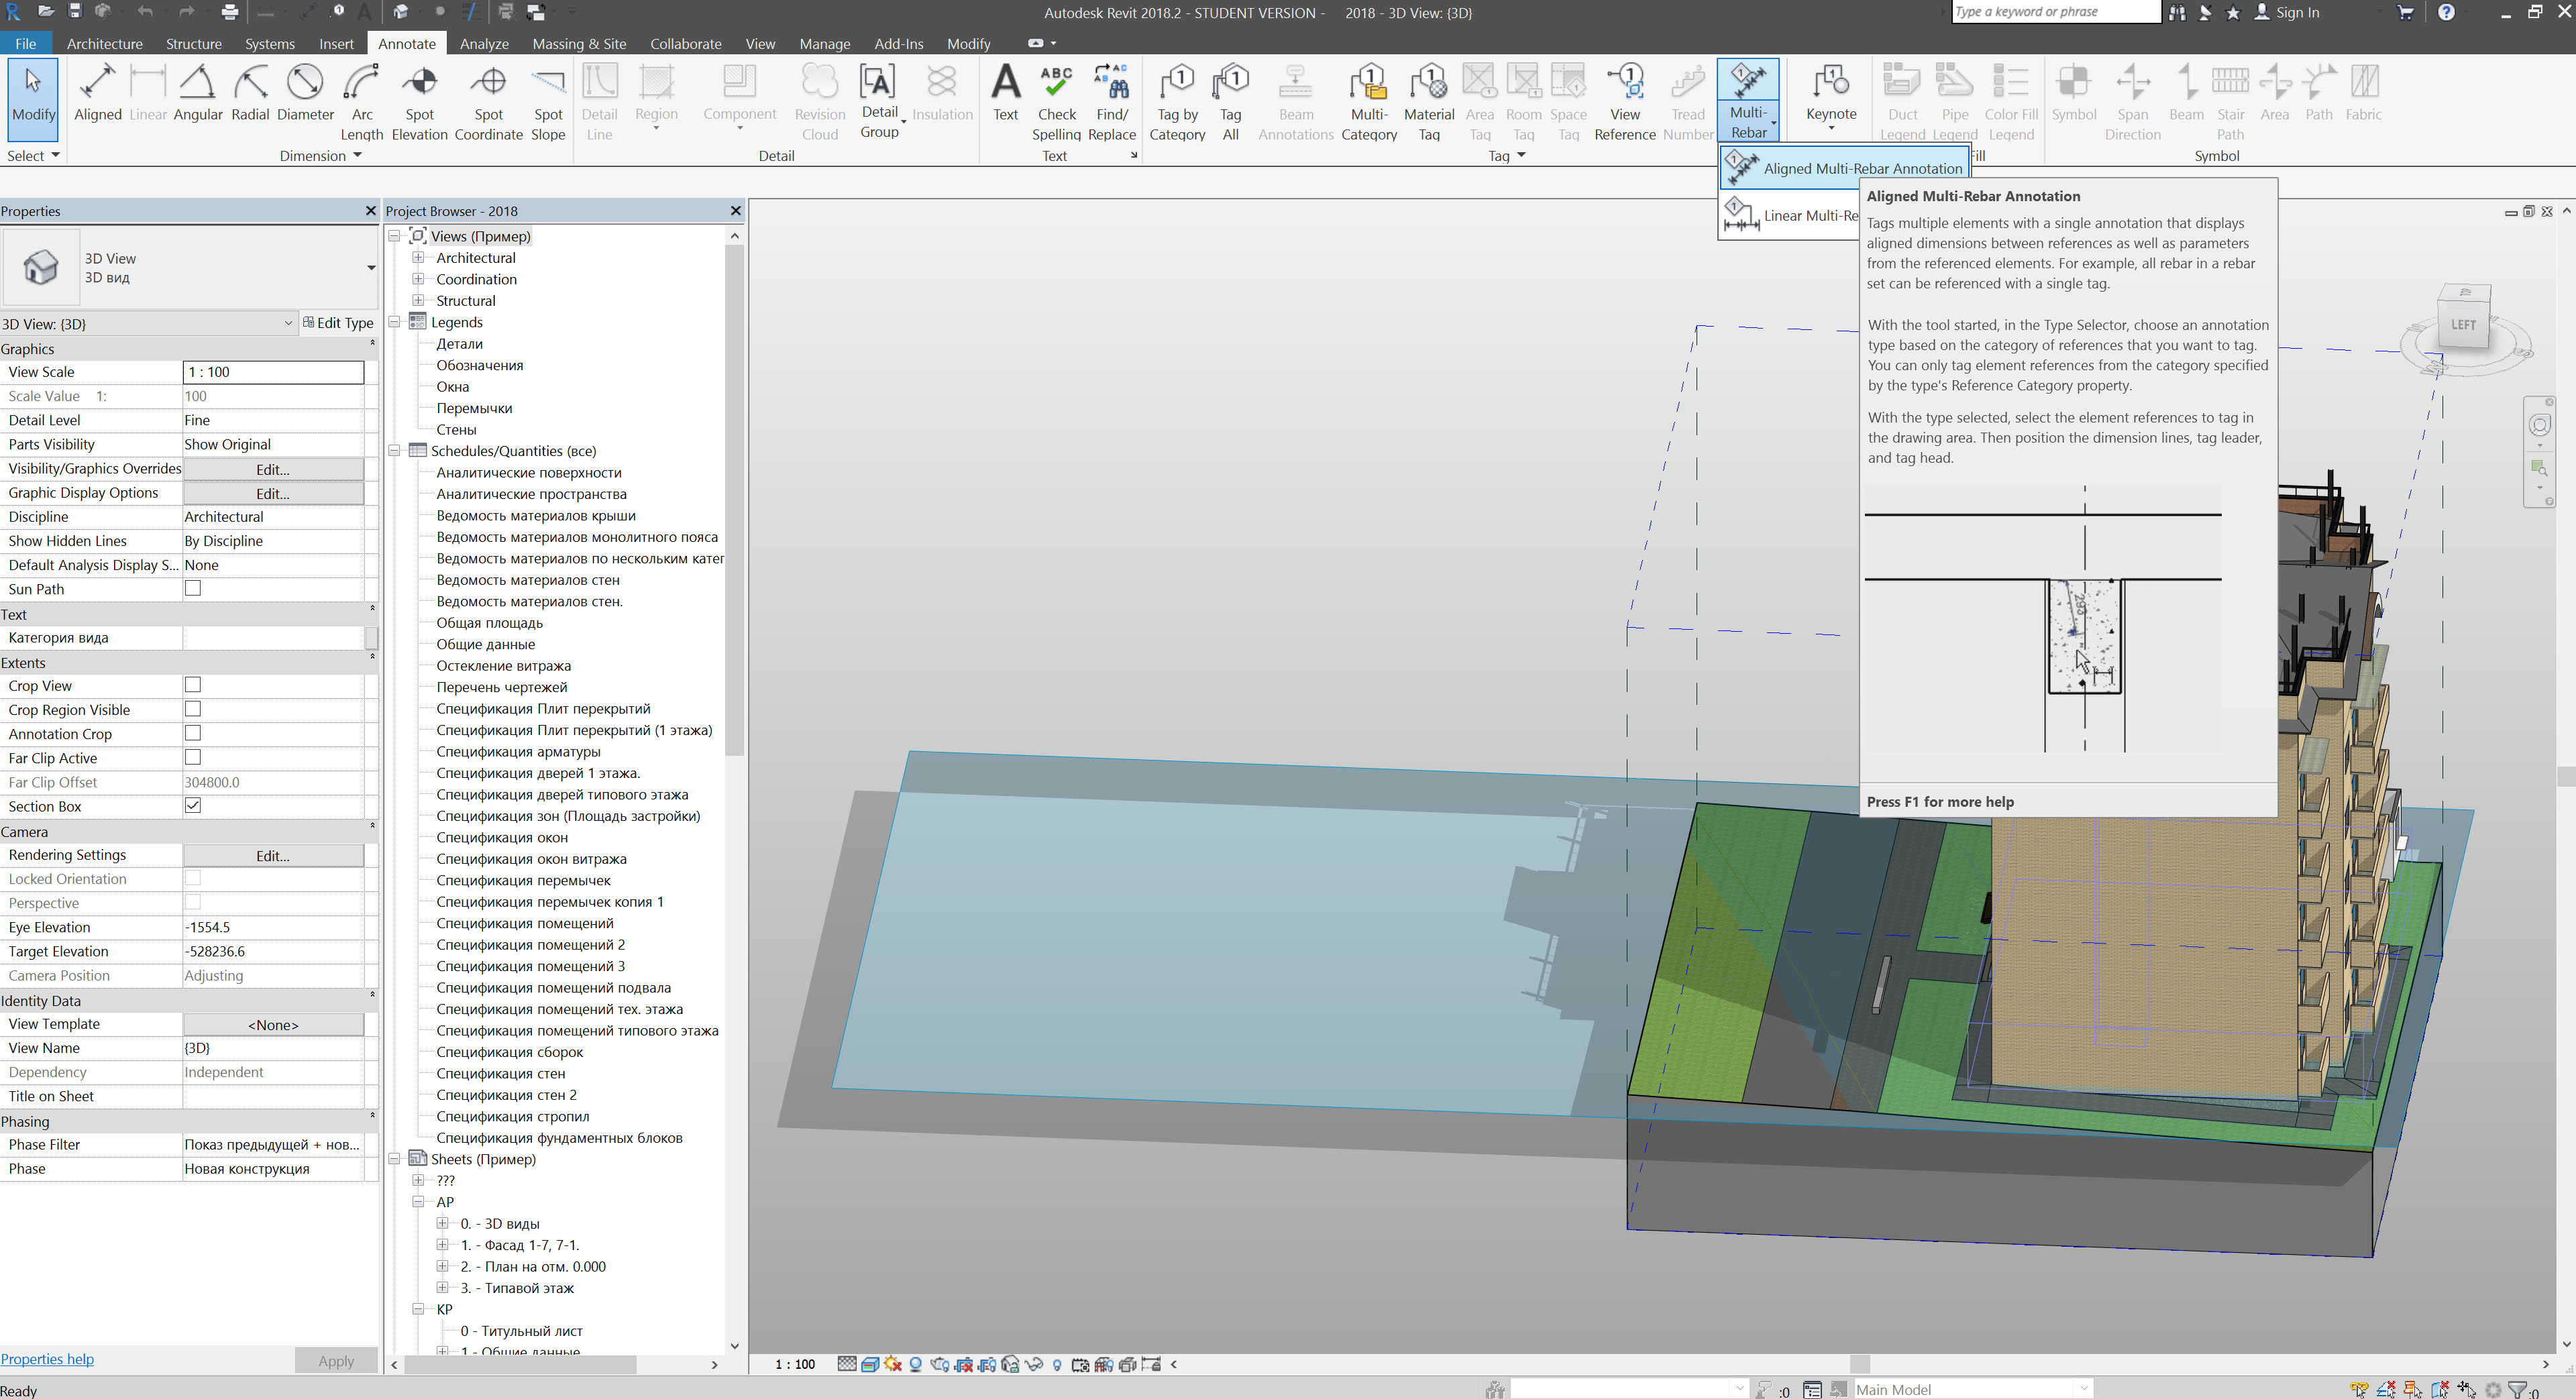This screenshot has height=1399, width=2576.
Task: Uncheck the Section Box checkbox
Action: (193, 806)
